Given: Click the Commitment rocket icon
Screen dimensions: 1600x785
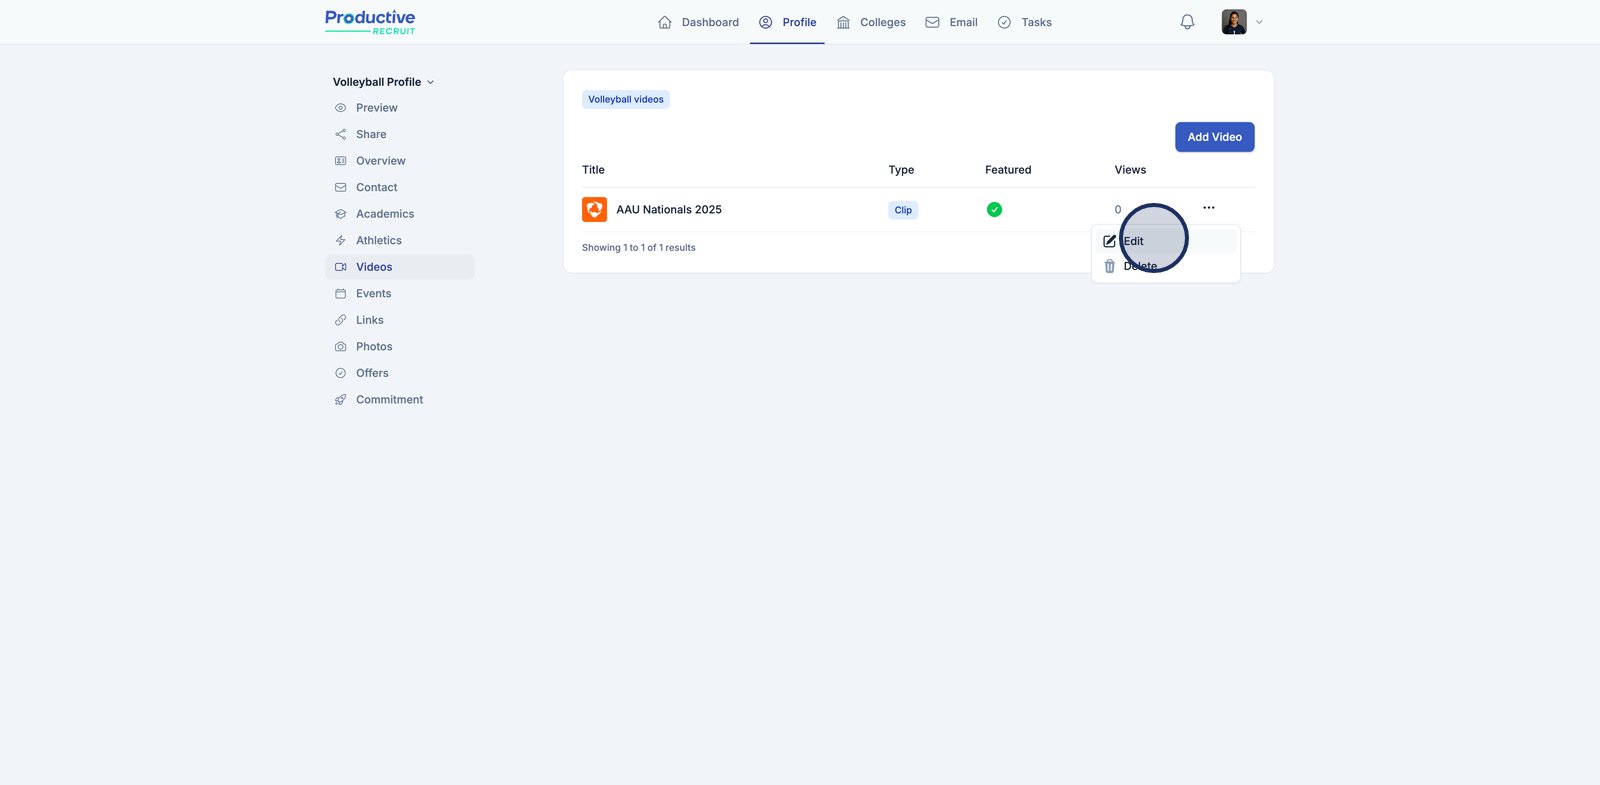Looking at the screenshot, I should (x=341, y=400).
